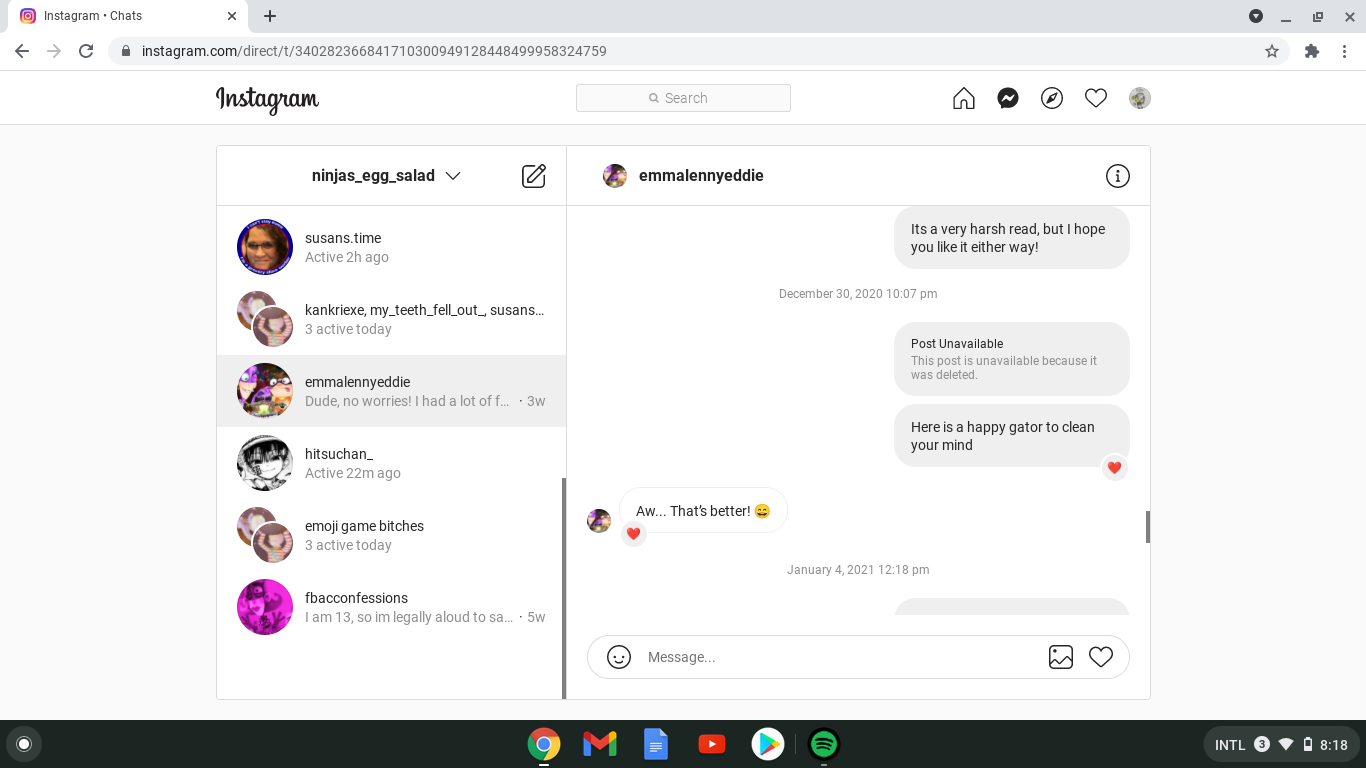Open the fbacconfessions conversation
Image resolution: width=1366 pixels, height=768 pixels.
coord(391,607)
